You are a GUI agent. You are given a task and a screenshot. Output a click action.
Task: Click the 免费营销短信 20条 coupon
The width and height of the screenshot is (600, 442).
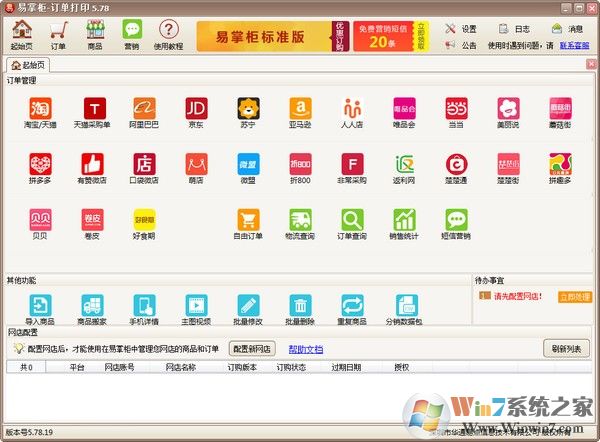point(391,36)
